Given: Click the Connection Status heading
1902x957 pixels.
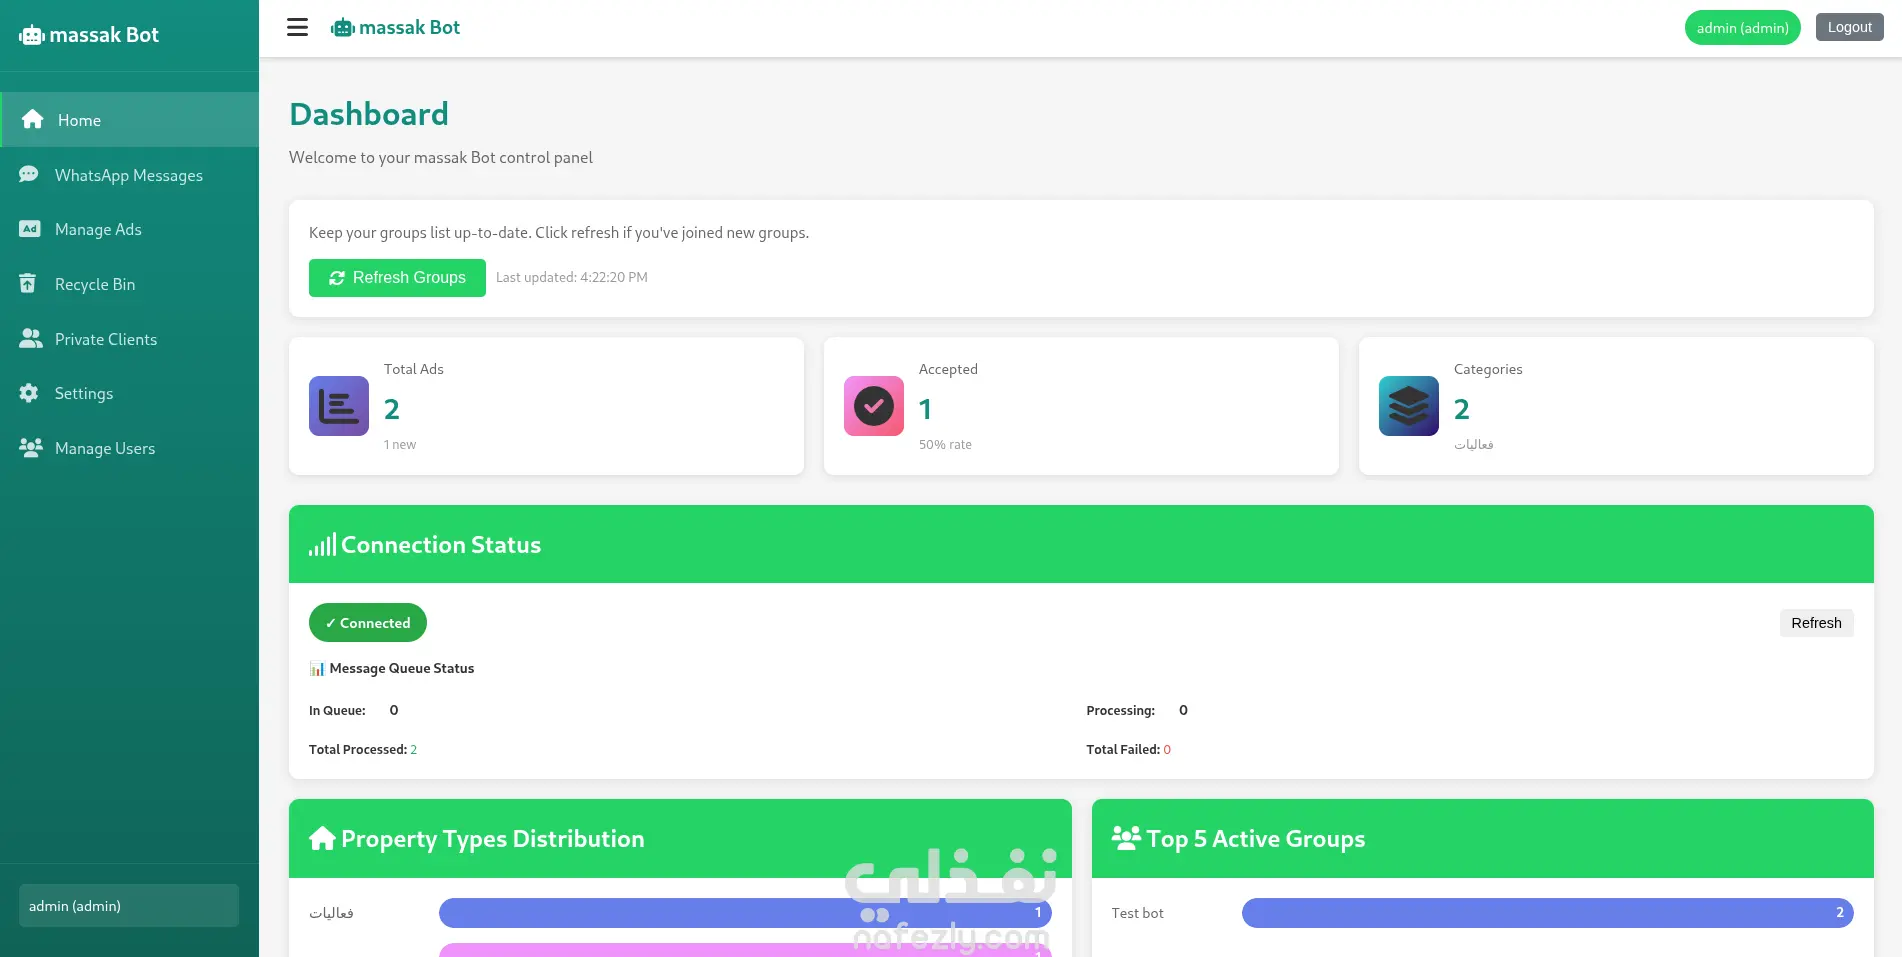Looking at the screenshot, I should 441,545.
